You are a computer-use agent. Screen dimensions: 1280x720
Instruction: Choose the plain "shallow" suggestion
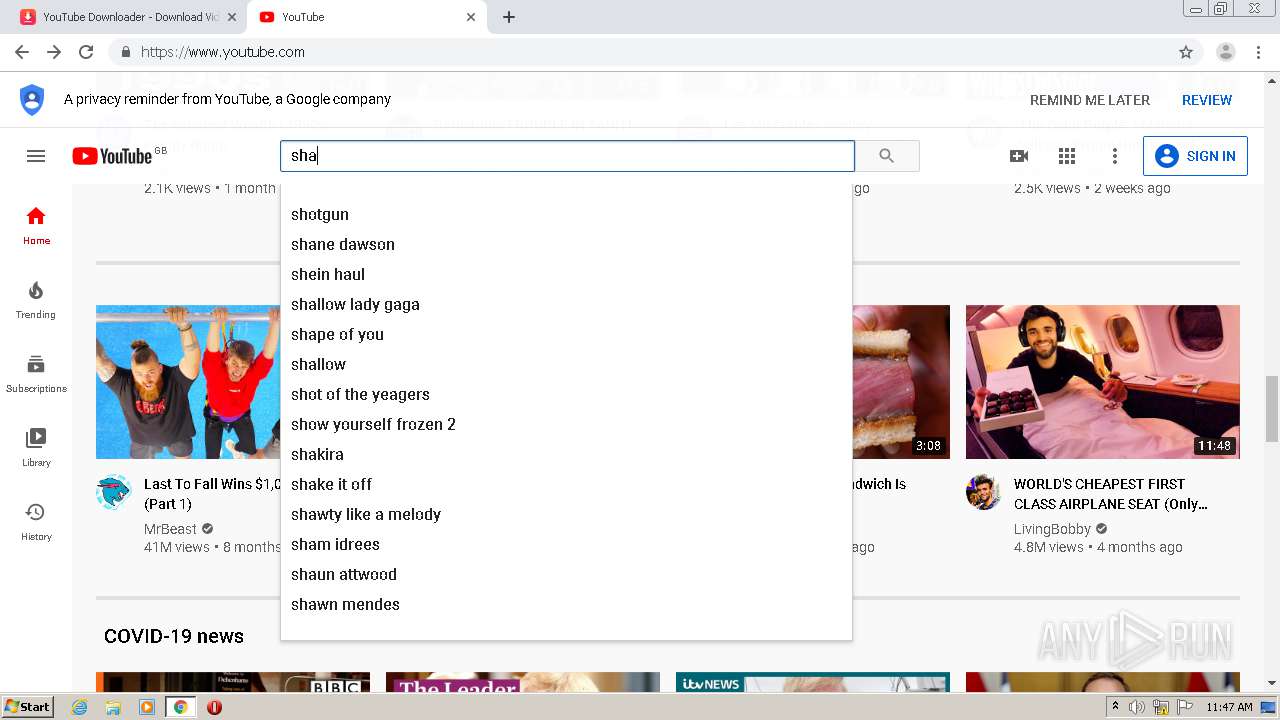[566, 364]
